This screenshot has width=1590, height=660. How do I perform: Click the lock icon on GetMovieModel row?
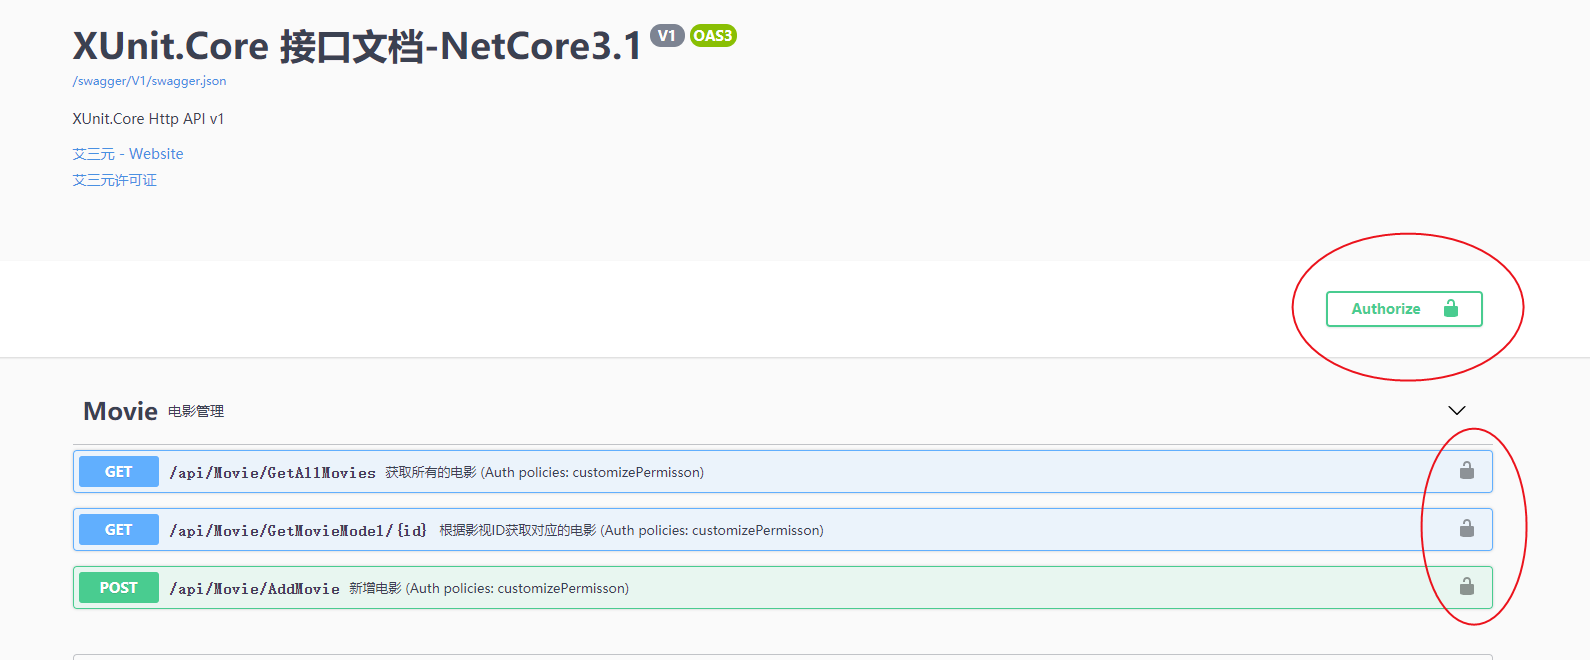pos(1467,528)
